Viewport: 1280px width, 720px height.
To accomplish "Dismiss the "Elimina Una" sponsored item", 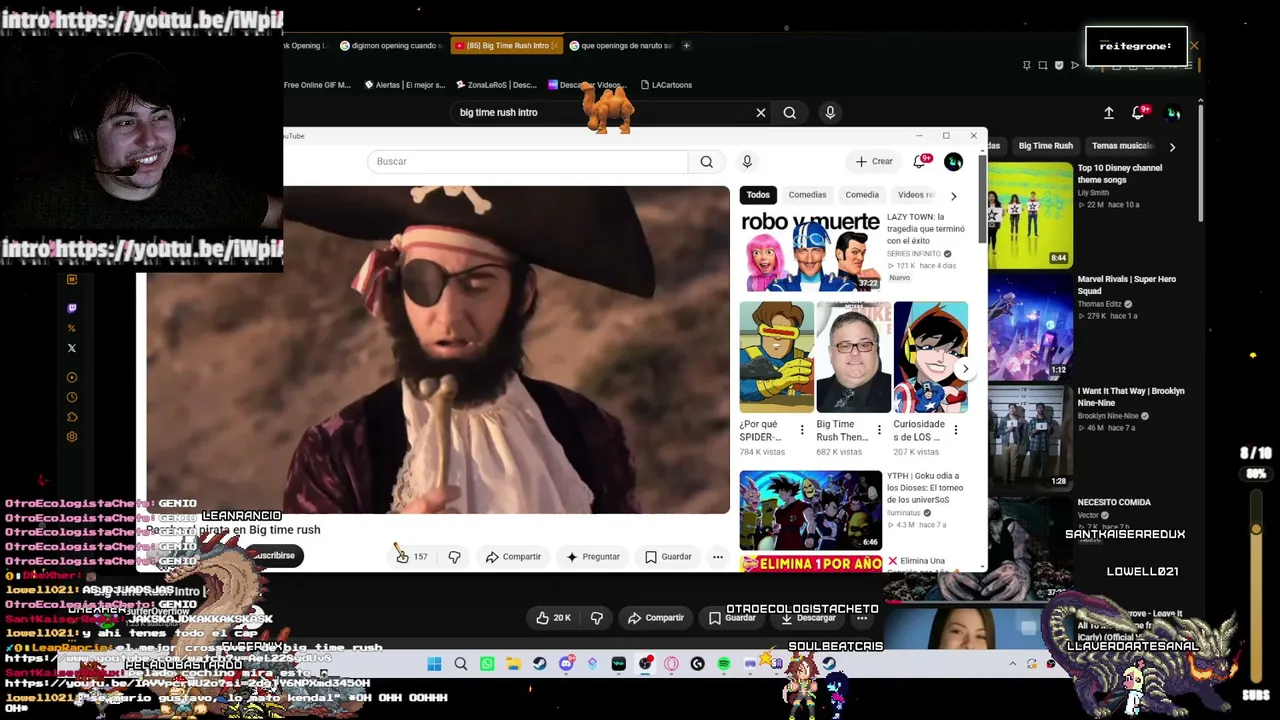I will (892, 561).
